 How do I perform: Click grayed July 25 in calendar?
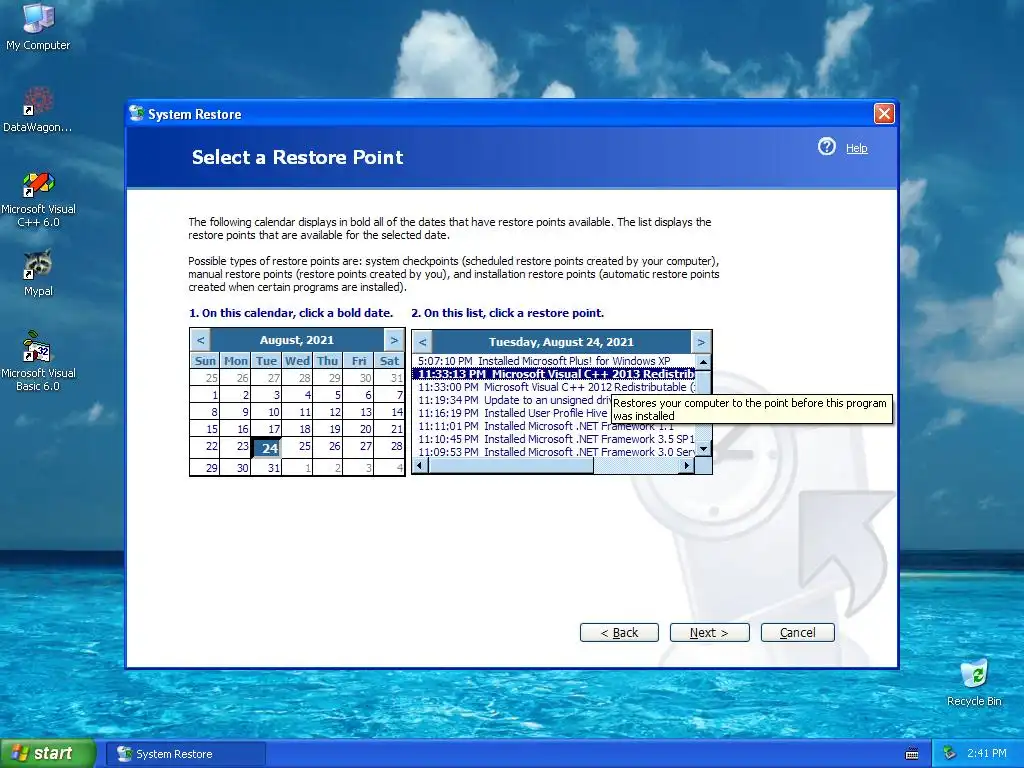205,377
